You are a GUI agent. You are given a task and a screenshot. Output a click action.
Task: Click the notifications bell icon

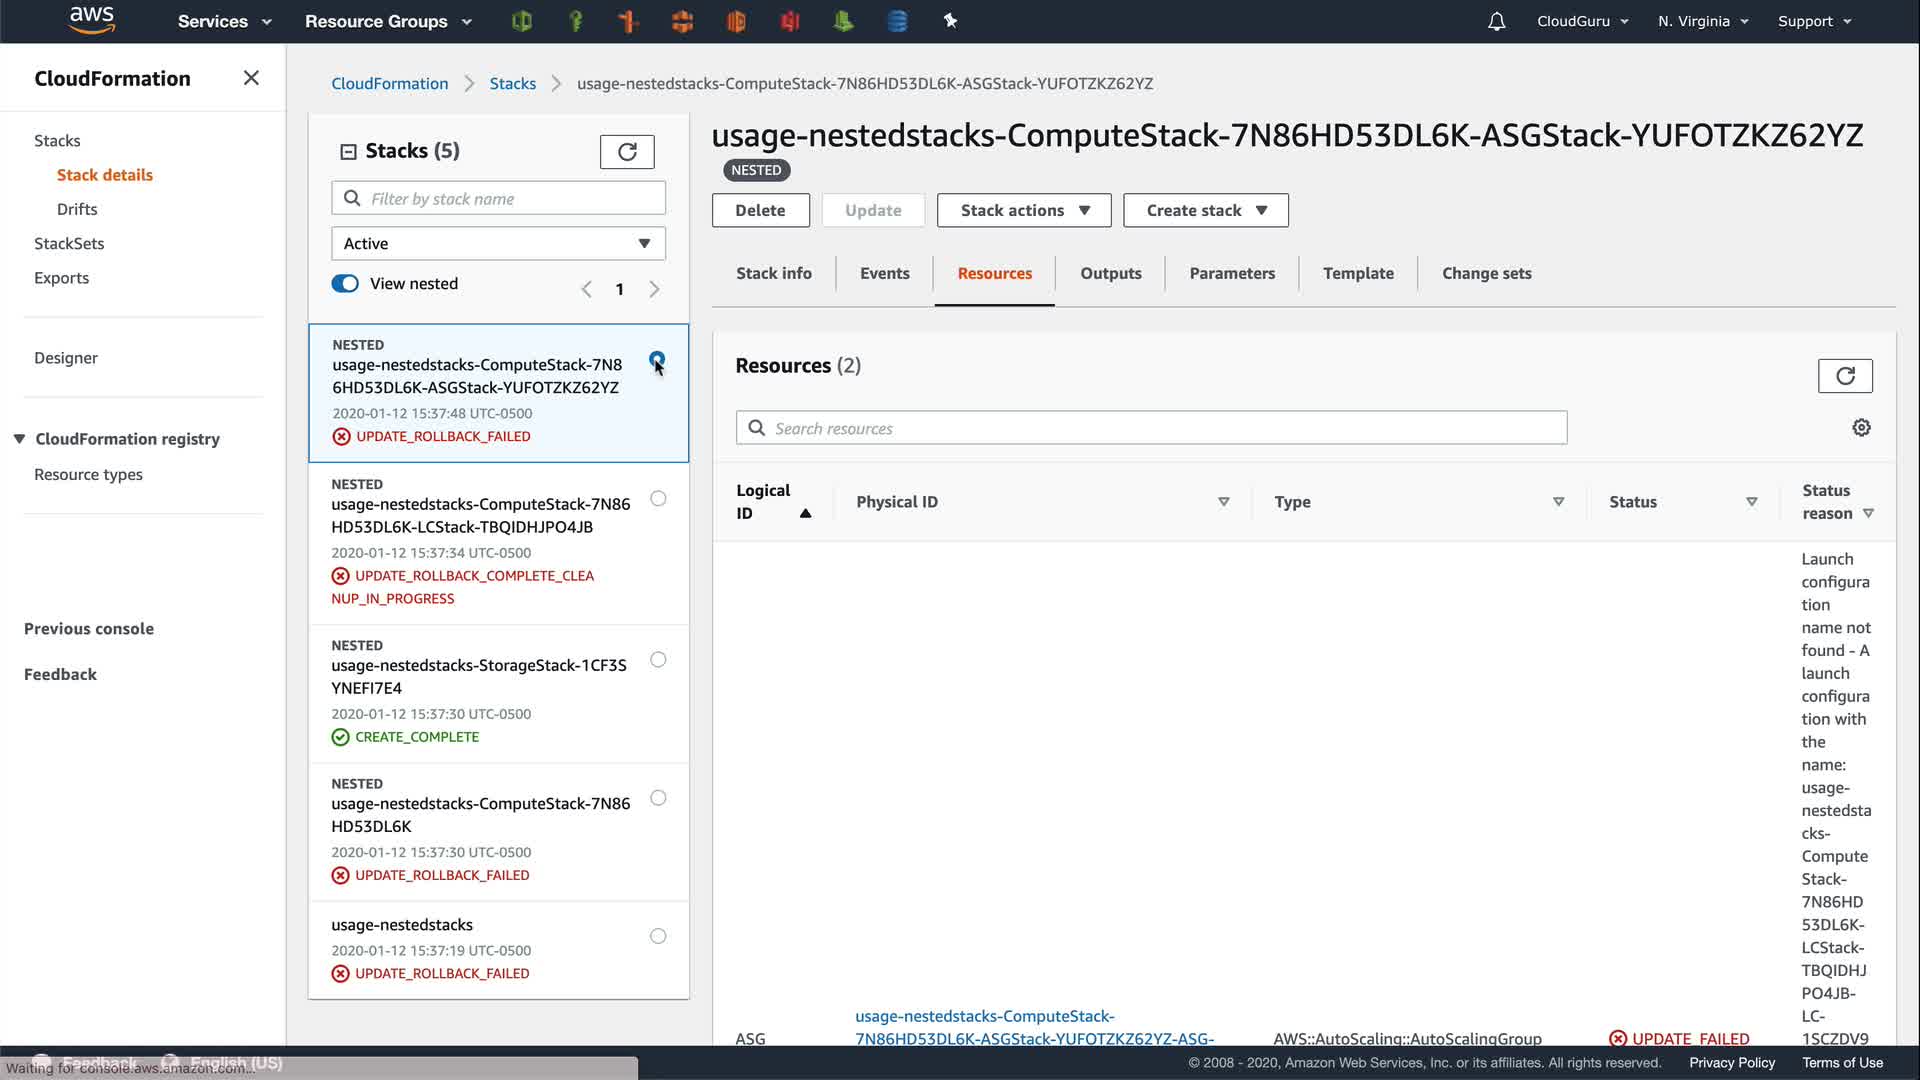coord(1496,21)
